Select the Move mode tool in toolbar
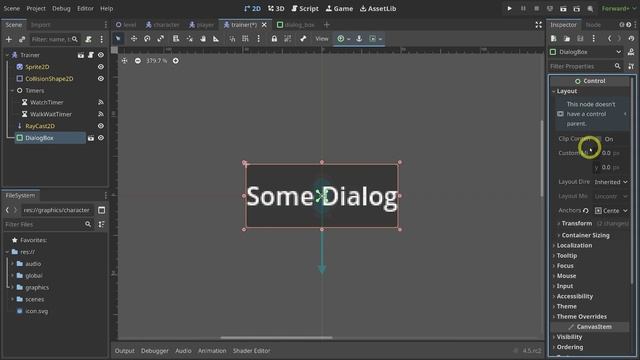 click(x=133, y=39)
